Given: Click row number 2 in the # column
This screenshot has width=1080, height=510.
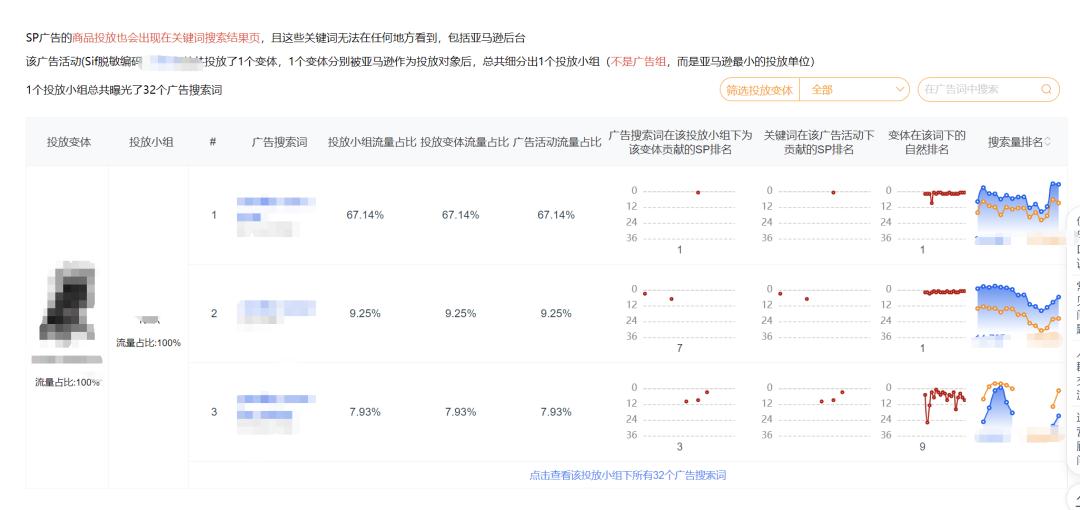Looking at the screenshot, I should (214, 314).
